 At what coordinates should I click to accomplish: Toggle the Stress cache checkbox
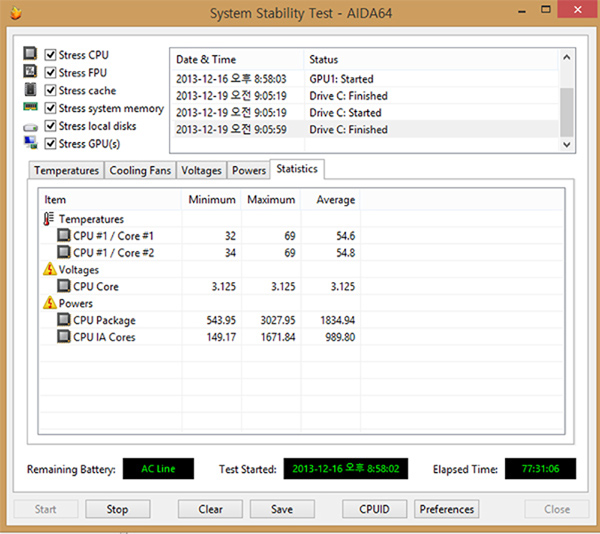[x=51, y=90]
